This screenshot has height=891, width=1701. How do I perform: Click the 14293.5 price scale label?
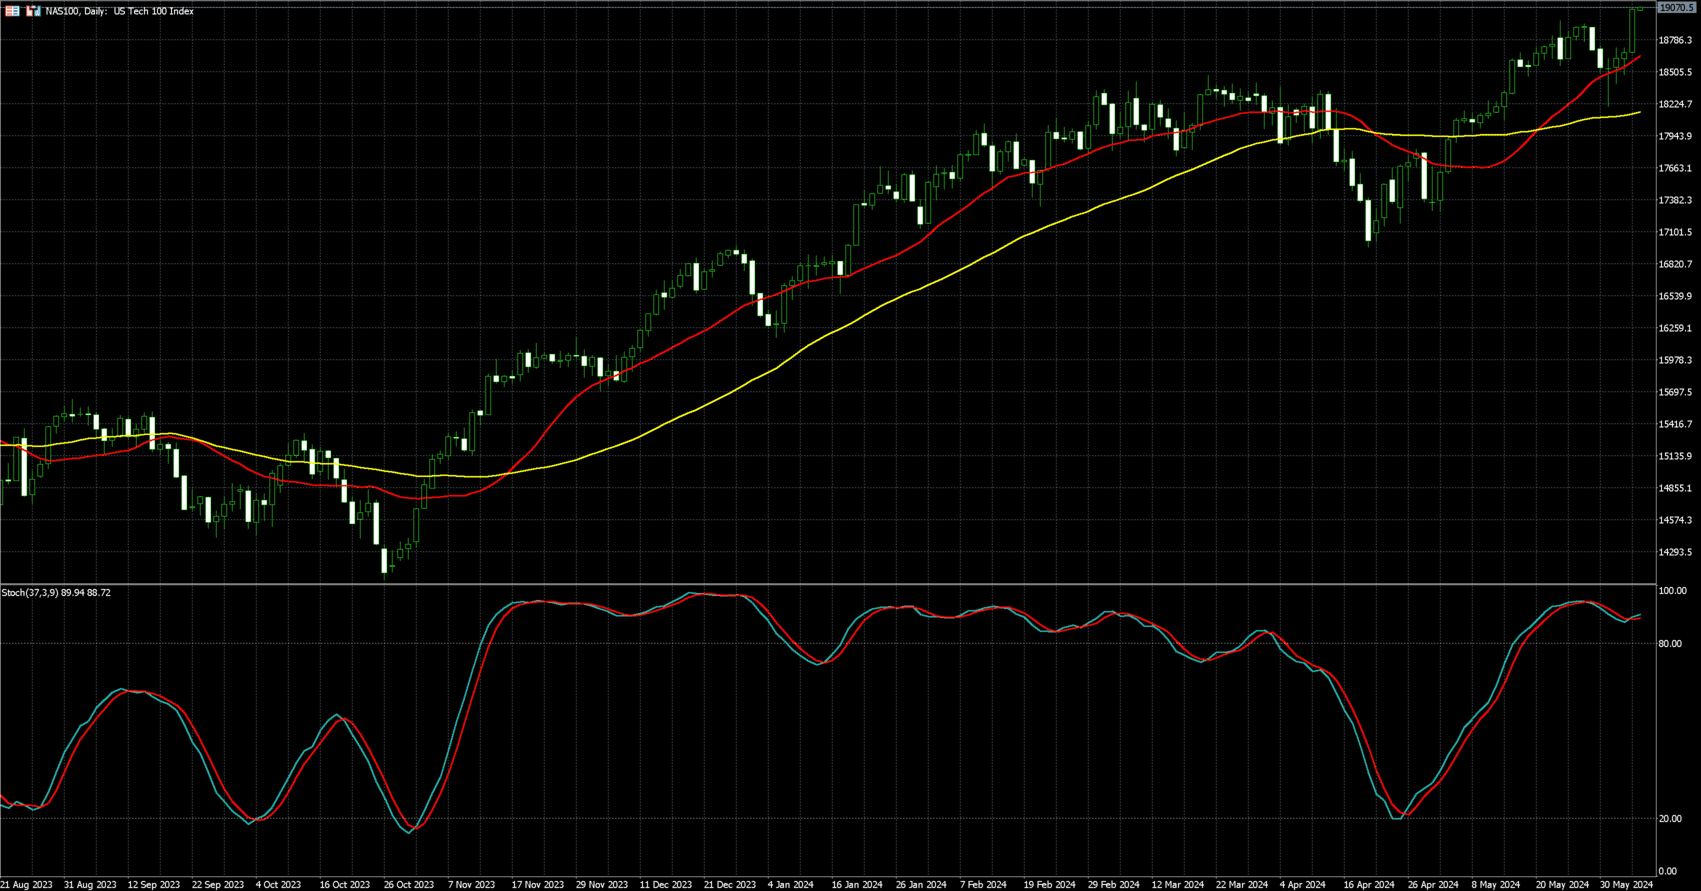pyautogui.click(x=1675, y=552)
